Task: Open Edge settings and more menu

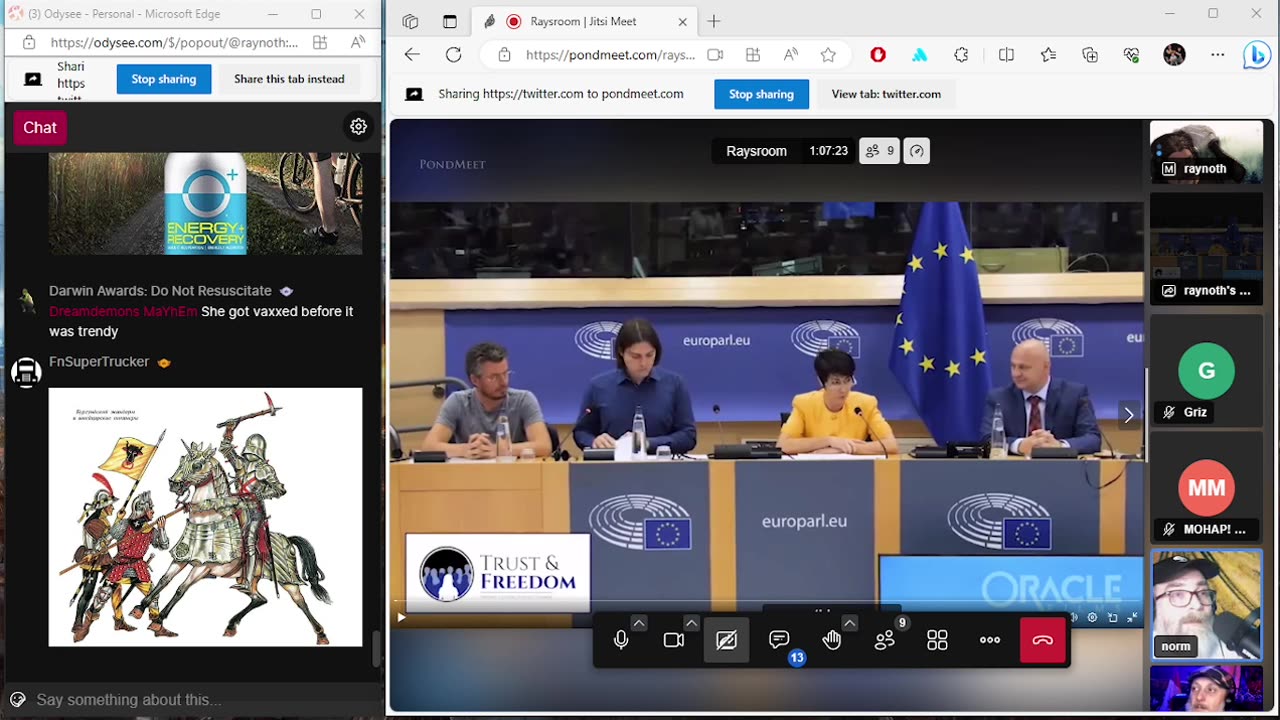Action: click(1217, 55)
